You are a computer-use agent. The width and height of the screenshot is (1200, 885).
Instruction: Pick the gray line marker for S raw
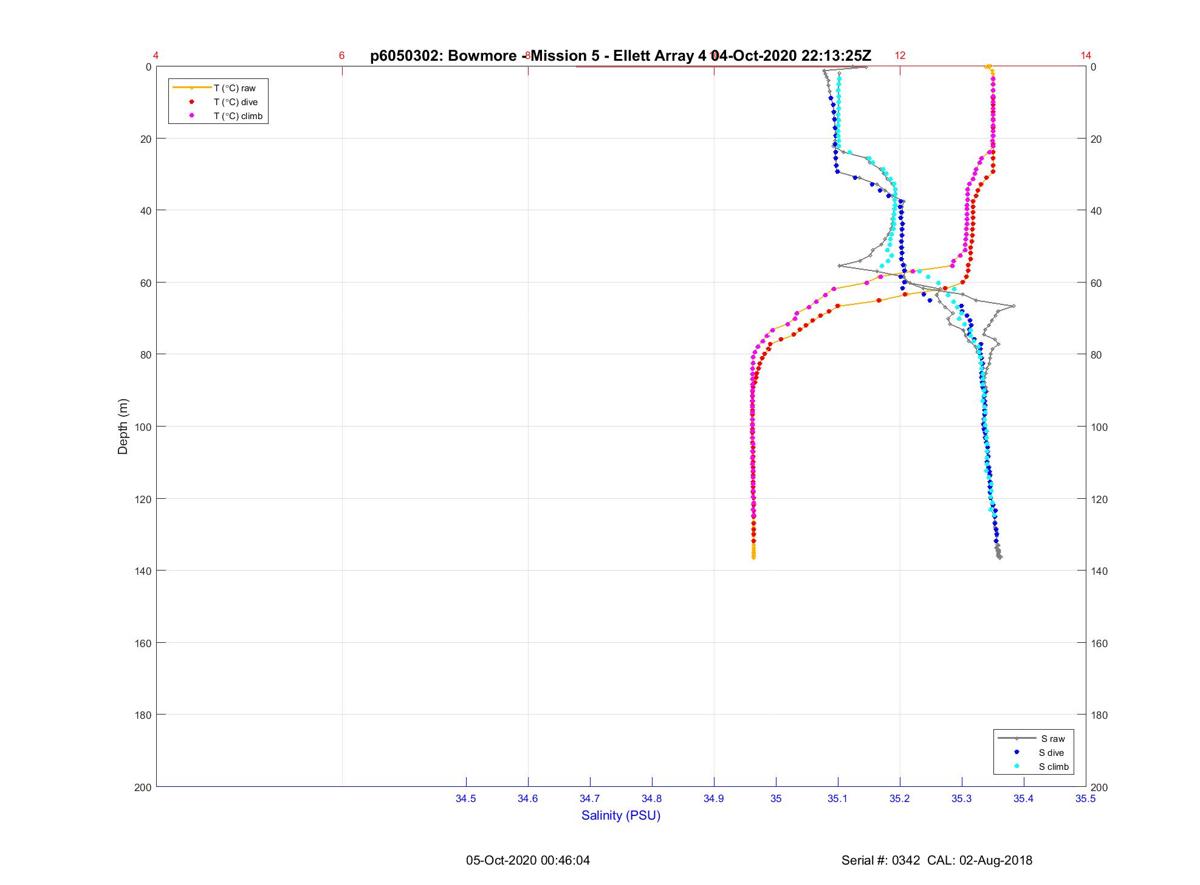tap(1016, 738)
